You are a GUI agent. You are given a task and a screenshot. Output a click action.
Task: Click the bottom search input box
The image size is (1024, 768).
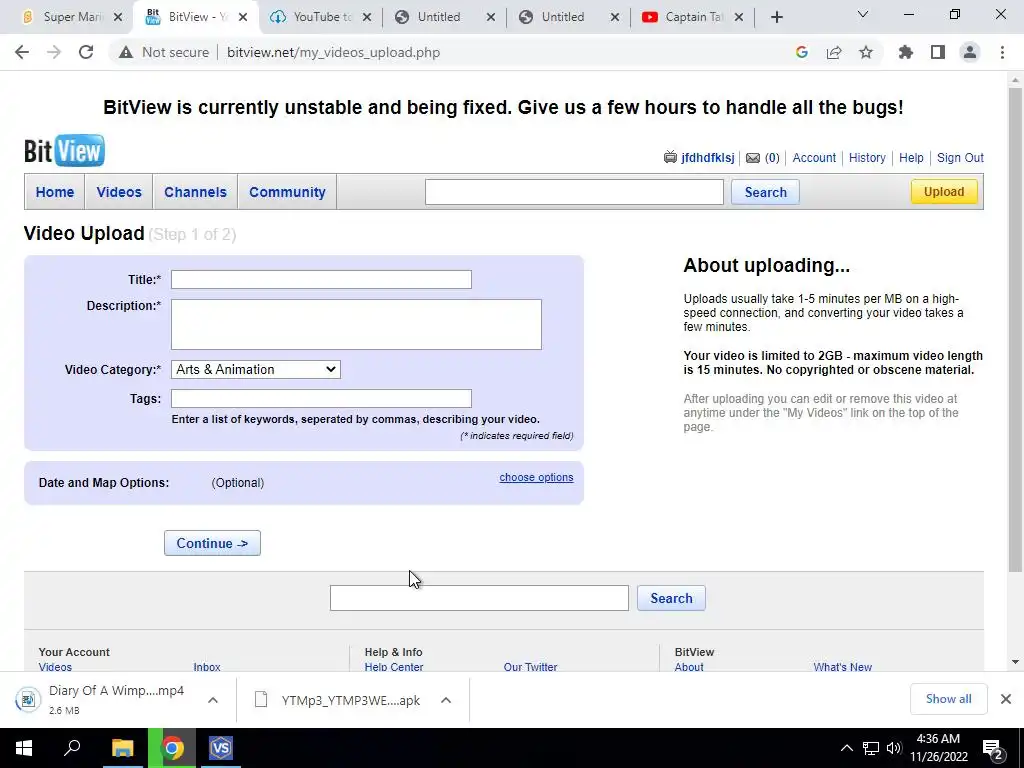click(x=479, y=598)
